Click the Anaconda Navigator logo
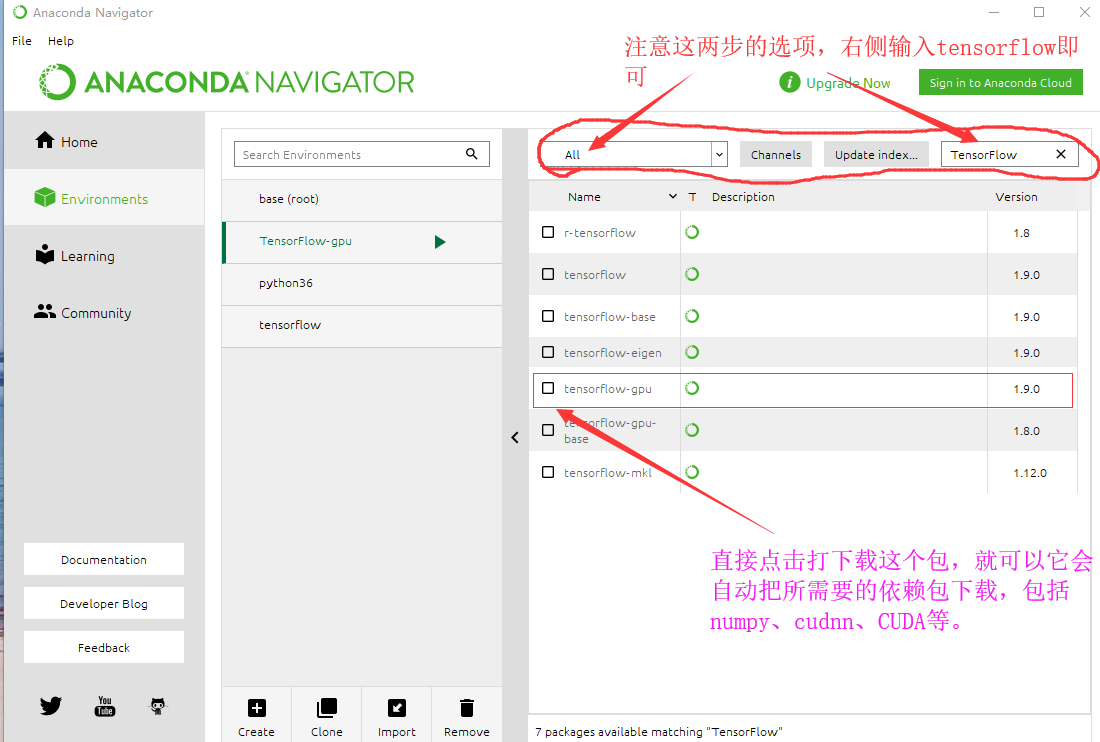Image resolution: width=1100 pixels, height=742 pixels. pyautogui.click(x=227, y=82)
